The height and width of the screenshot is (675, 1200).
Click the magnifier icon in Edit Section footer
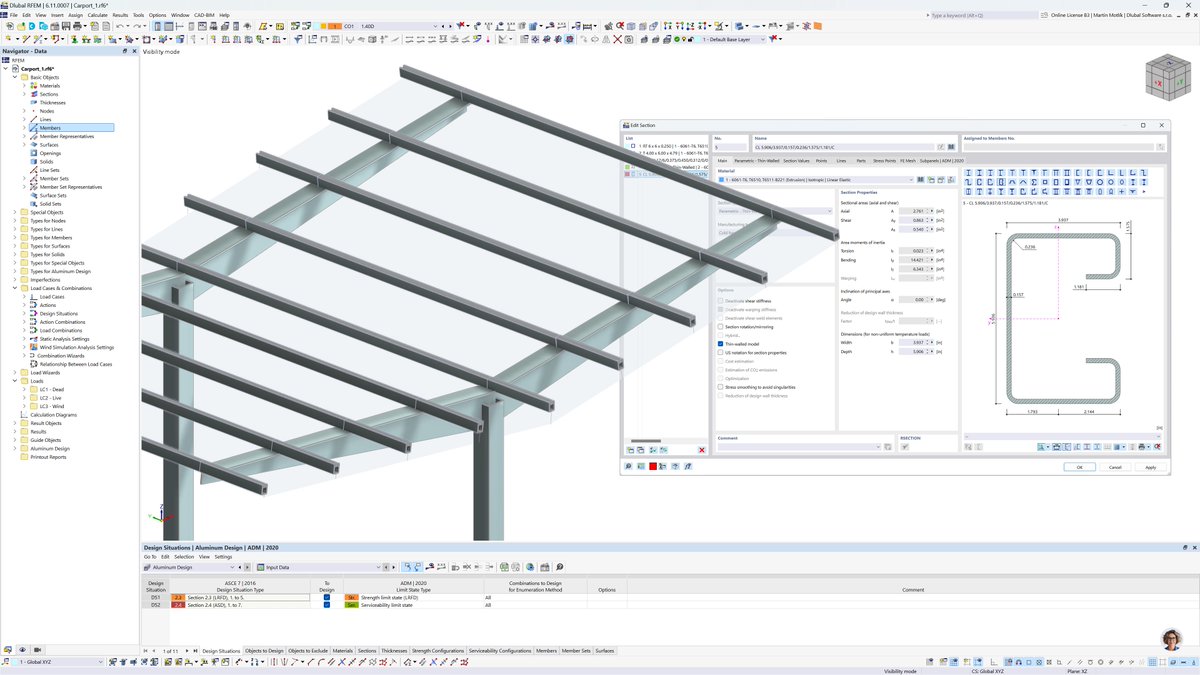pyautogui.click(x=629, y=466)
